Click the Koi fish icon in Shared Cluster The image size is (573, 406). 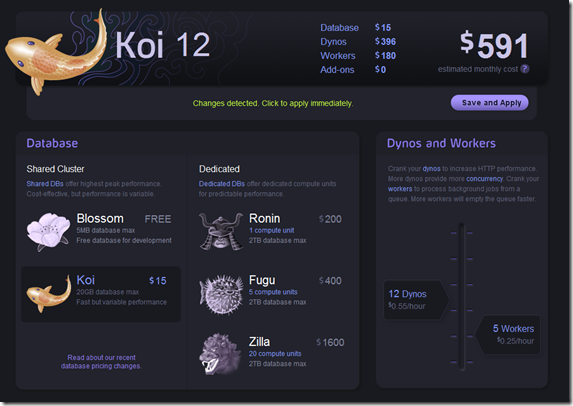point(49,294)
